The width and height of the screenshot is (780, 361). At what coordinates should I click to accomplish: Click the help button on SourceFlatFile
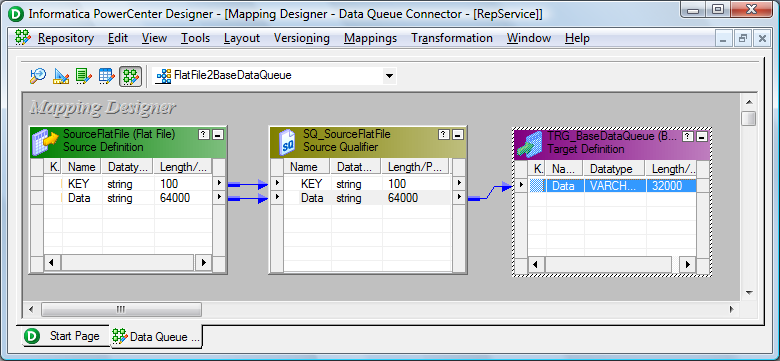pyautogui.click(x=203, y=134)
